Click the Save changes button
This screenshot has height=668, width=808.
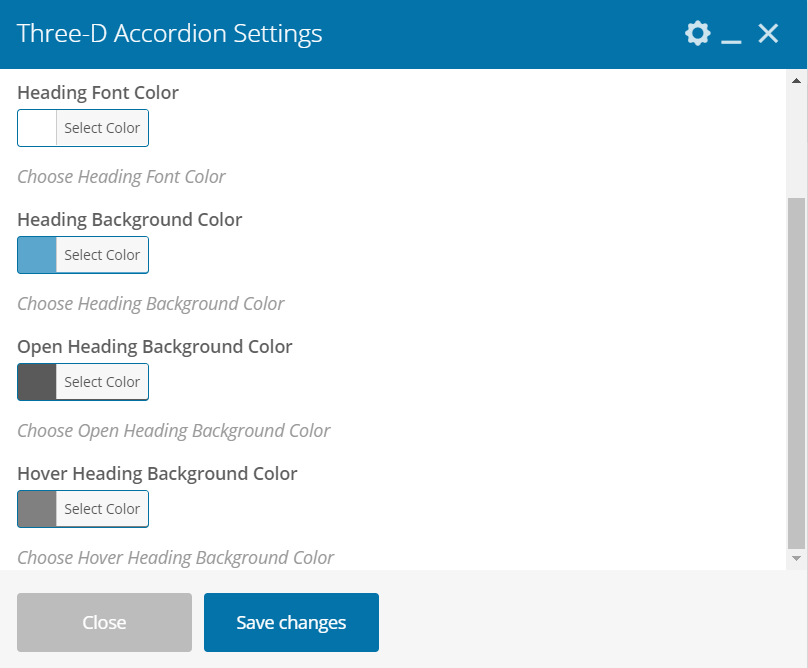coord(291,622)
